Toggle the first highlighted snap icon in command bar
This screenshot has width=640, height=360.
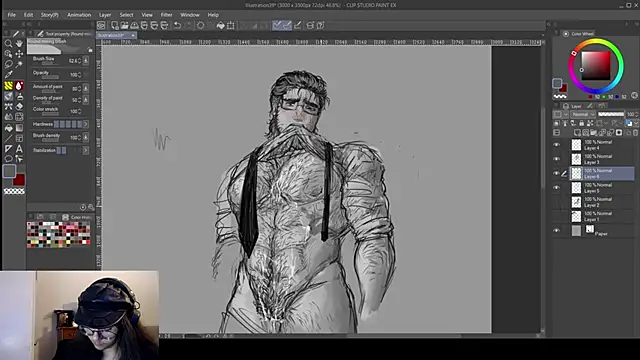277,25
